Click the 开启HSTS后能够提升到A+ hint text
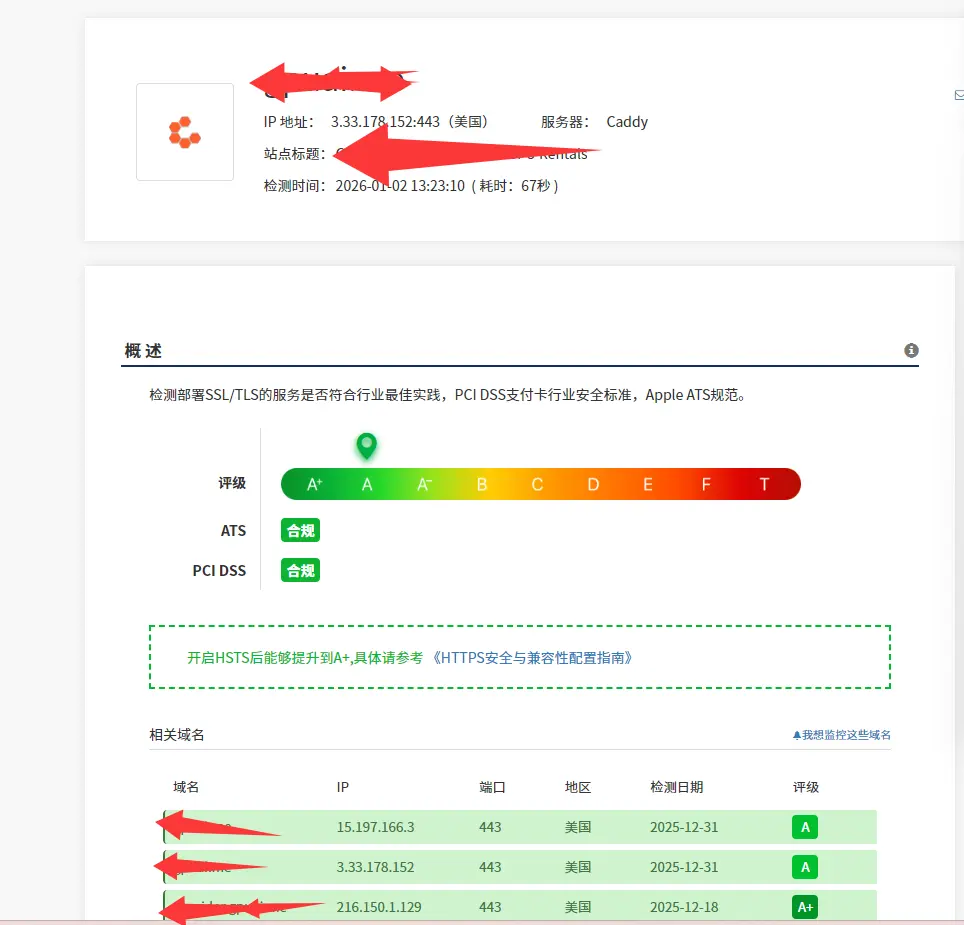Image resolution: width=964 pixels, height=925 pixels. [305, 658]
